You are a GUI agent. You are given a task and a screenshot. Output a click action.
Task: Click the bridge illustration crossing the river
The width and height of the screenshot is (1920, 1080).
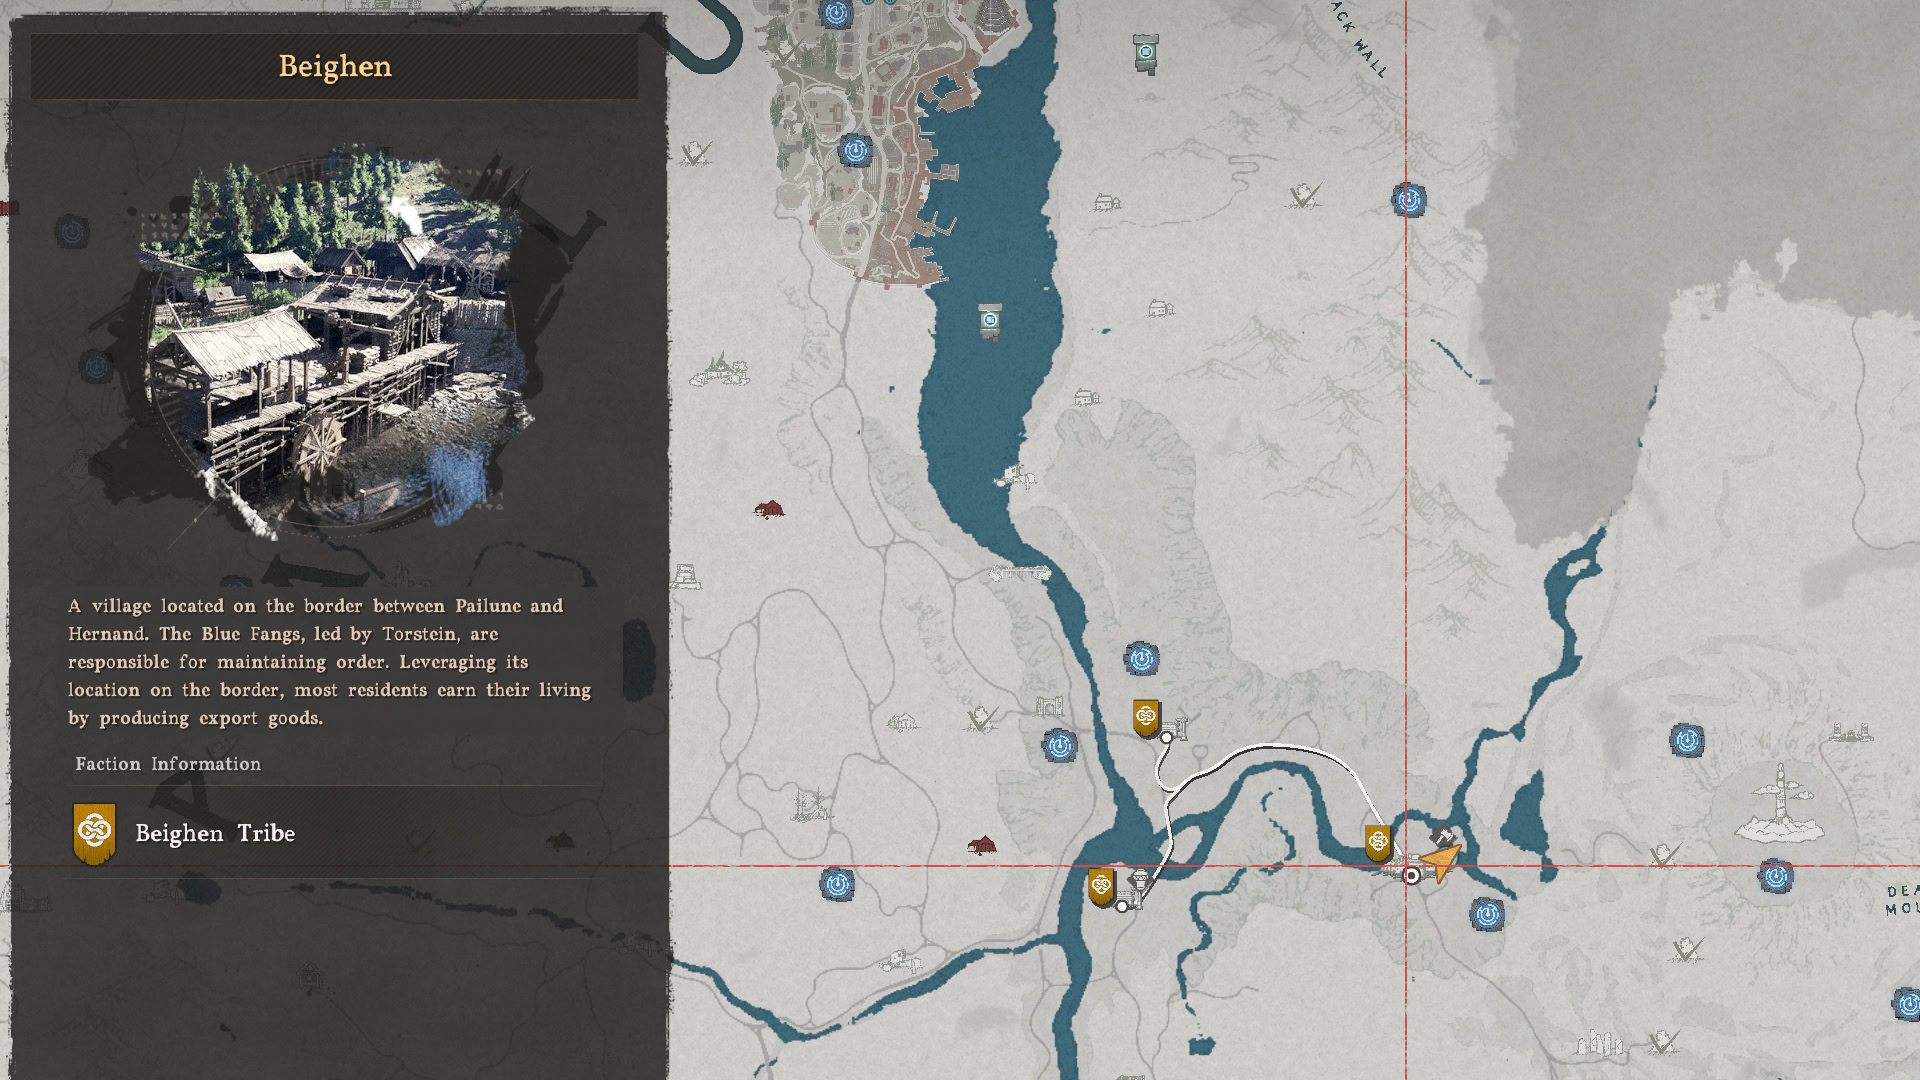click(1020, 573)
